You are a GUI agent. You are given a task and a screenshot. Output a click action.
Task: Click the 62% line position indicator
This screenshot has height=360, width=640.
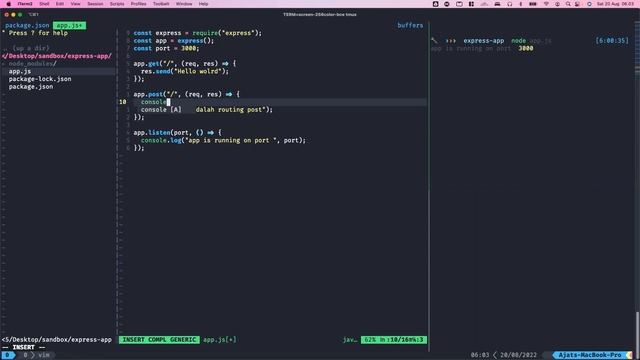(394, 340)
